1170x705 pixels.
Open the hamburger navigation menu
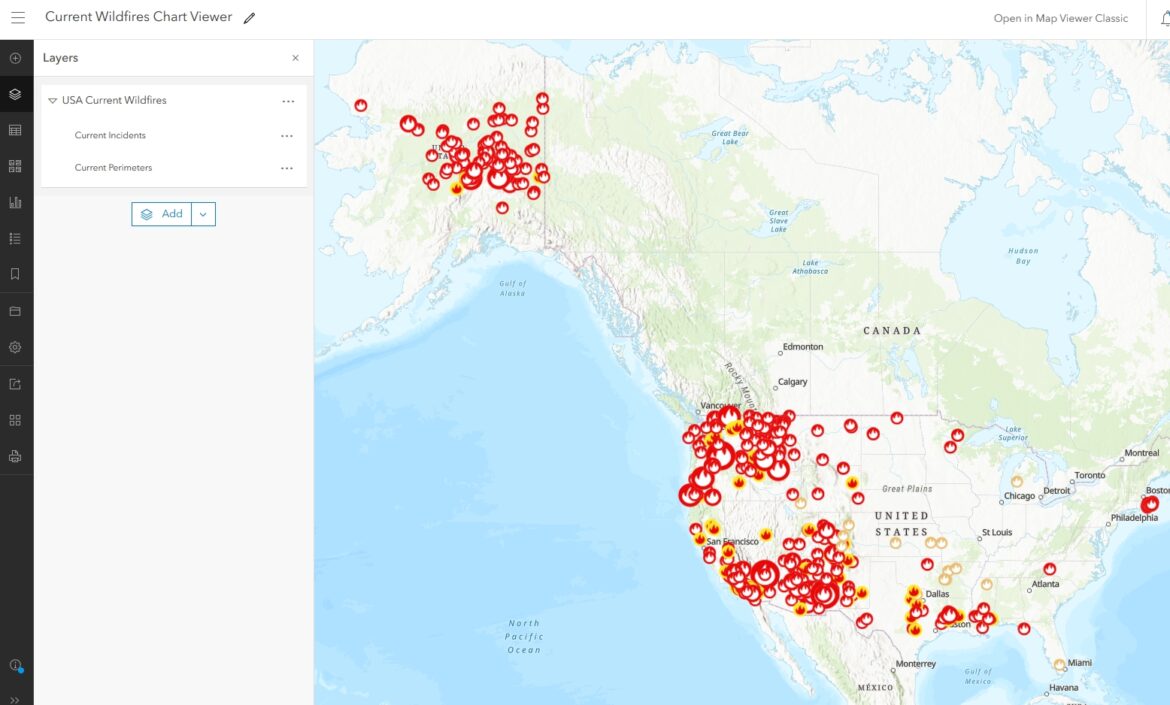18,17
